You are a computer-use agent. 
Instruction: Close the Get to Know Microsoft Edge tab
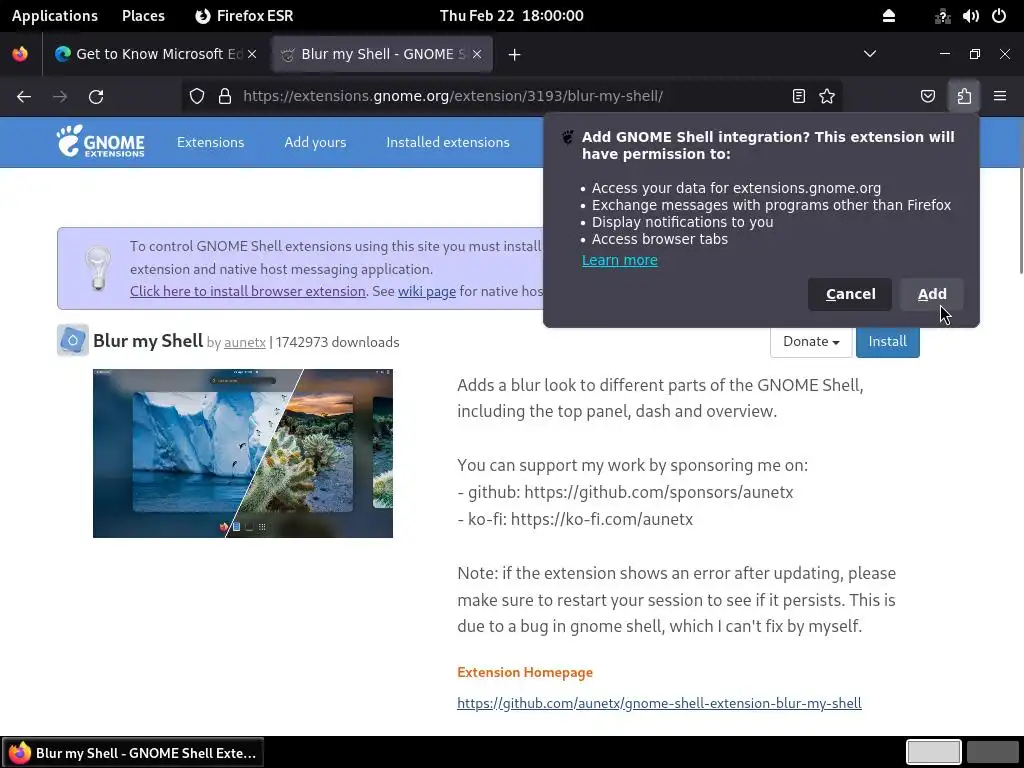[252, 54]
